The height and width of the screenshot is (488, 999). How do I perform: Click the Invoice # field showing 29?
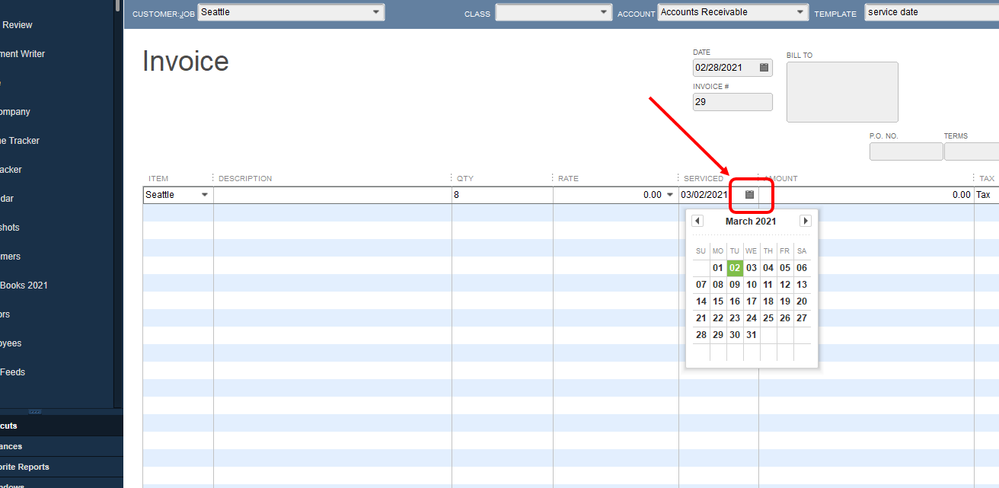(x=733, y=102)
